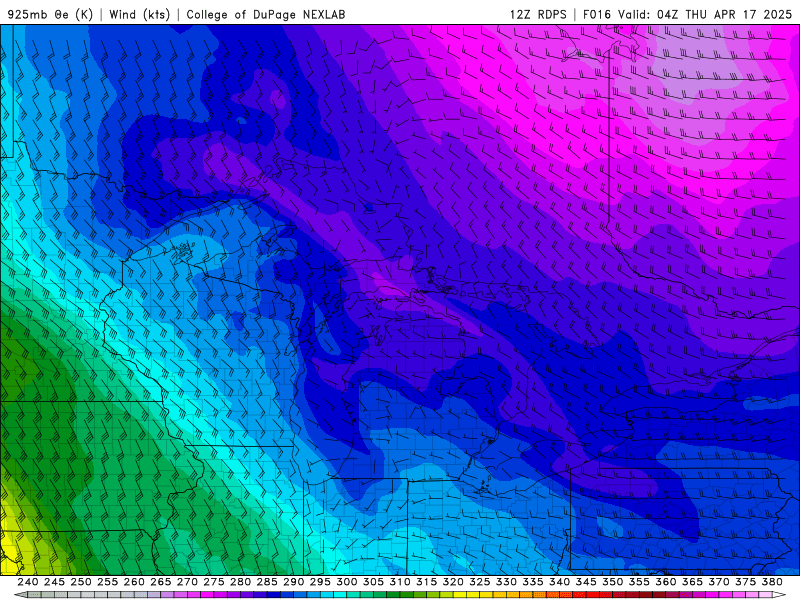Click the 375 value on the color scale
Screen dimensions: 800x600
(745, 582)
